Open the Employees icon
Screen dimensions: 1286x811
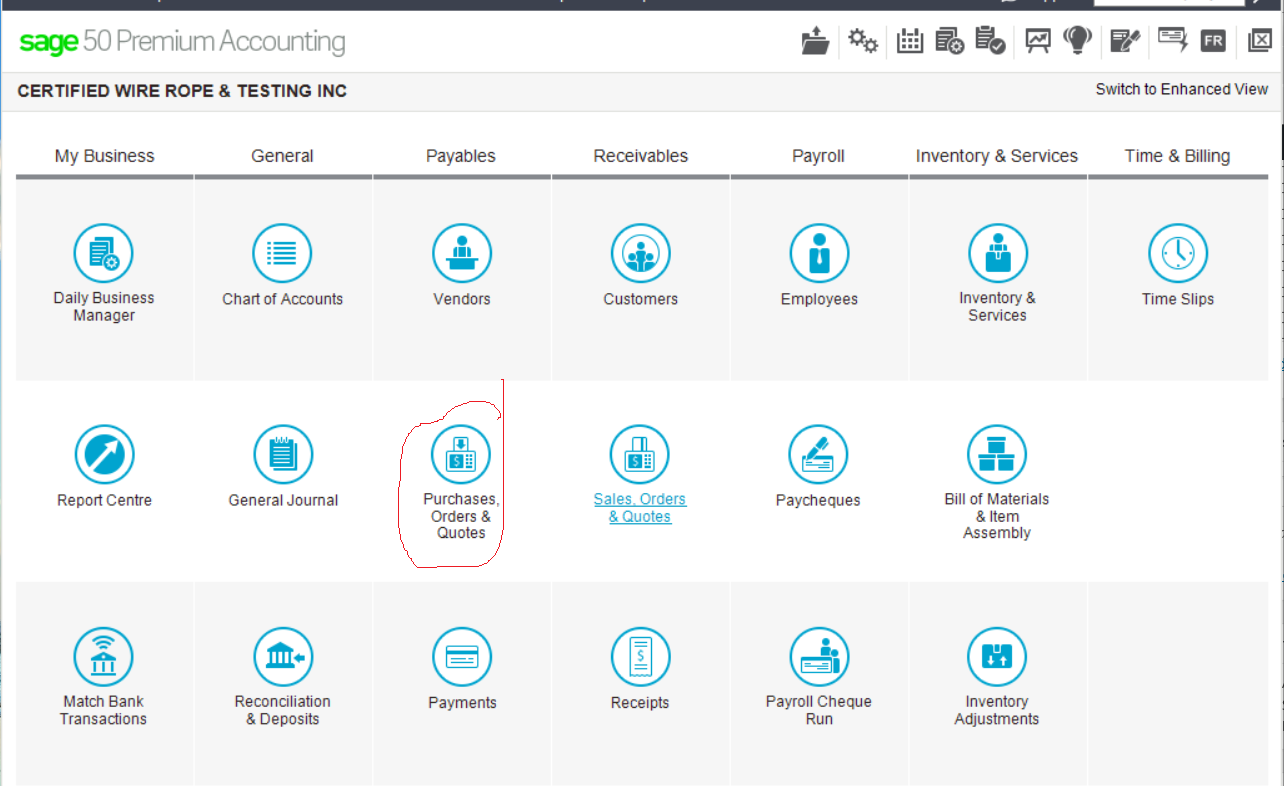pyautogui.click(x=819, y=253)
